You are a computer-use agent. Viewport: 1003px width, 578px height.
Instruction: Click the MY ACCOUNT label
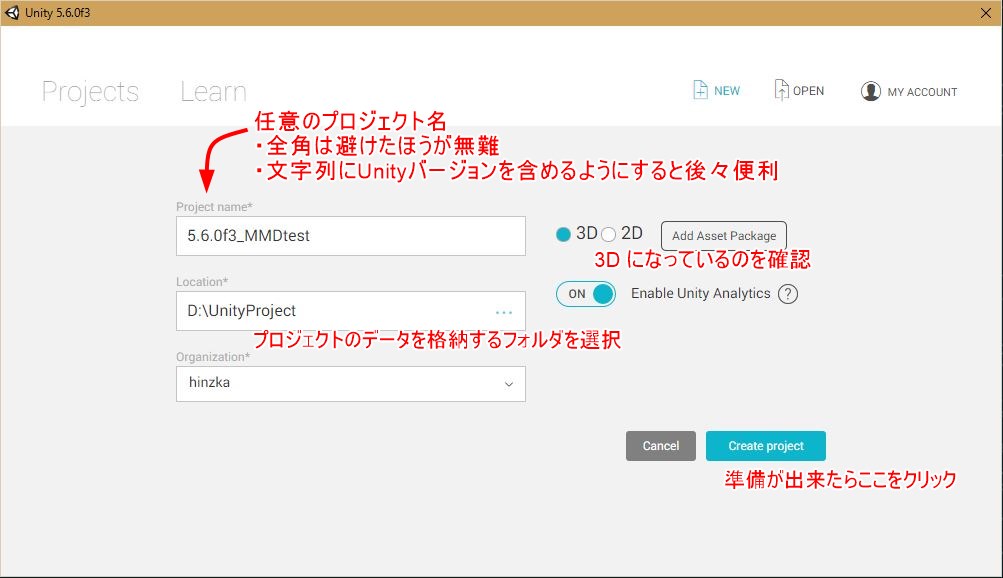[x=922, y=92]
